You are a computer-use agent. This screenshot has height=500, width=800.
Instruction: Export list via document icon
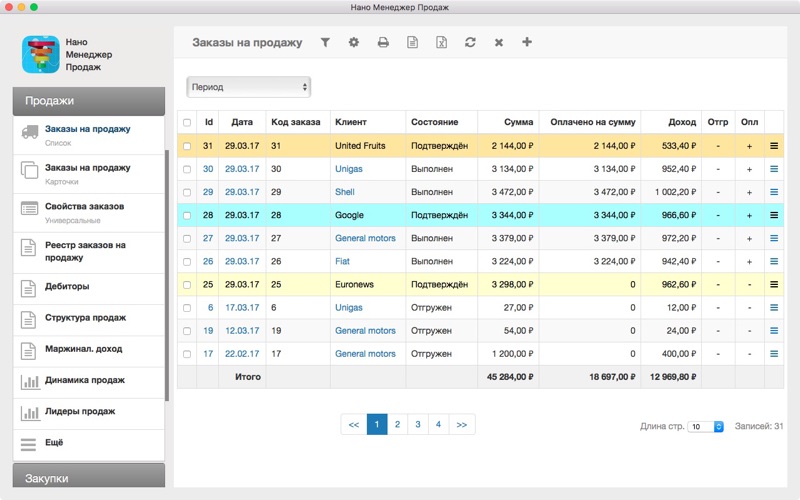412,42
